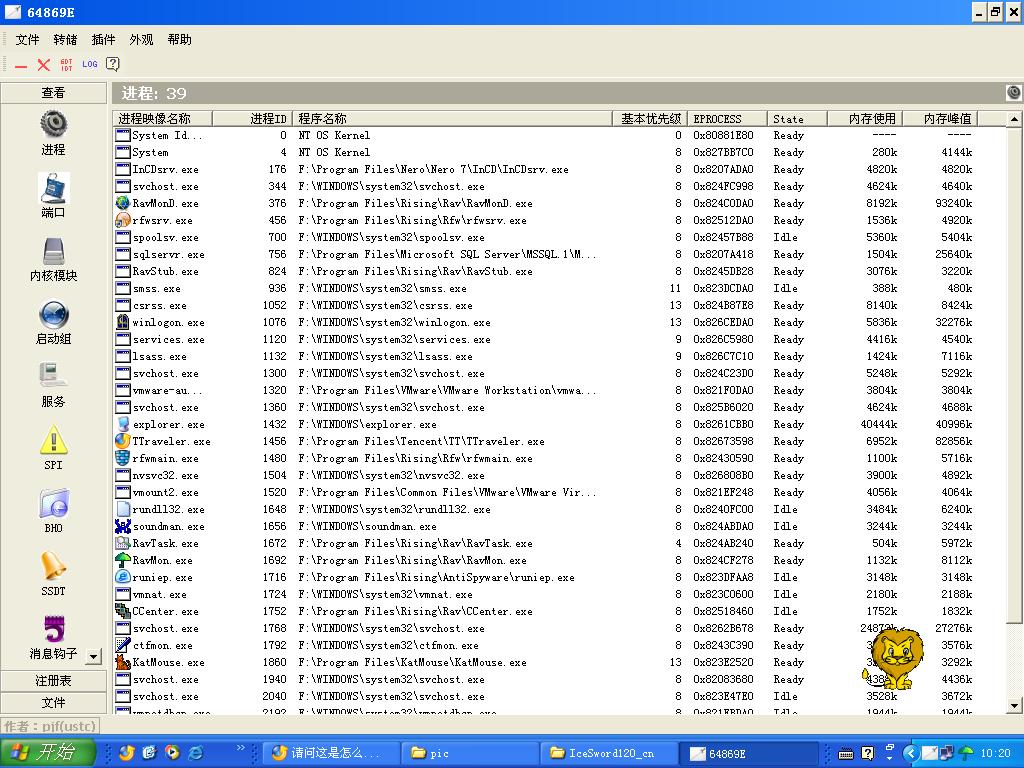Click the RavMon.exe umbrella icon

[122, 560]
